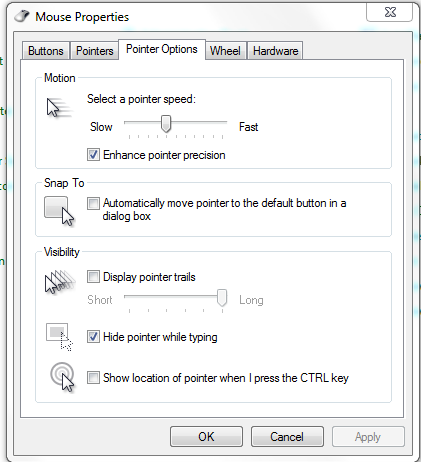
Task: Uncheck Hide pointer while typing
Action: (93, 337)
